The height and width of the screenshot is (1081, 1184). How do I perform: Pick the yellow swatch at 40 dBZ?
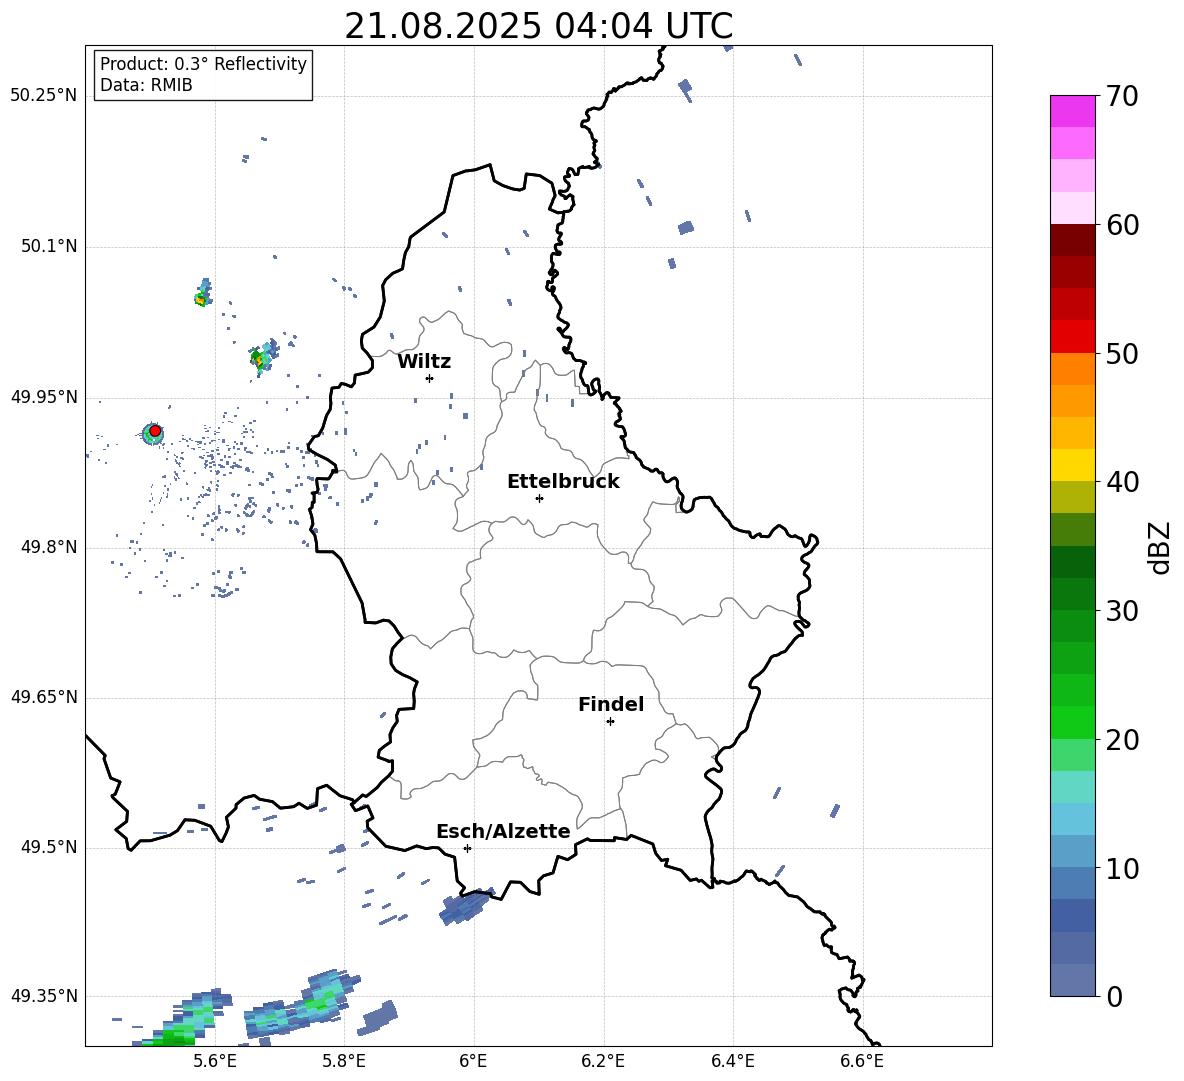(x=1072, y=465)
